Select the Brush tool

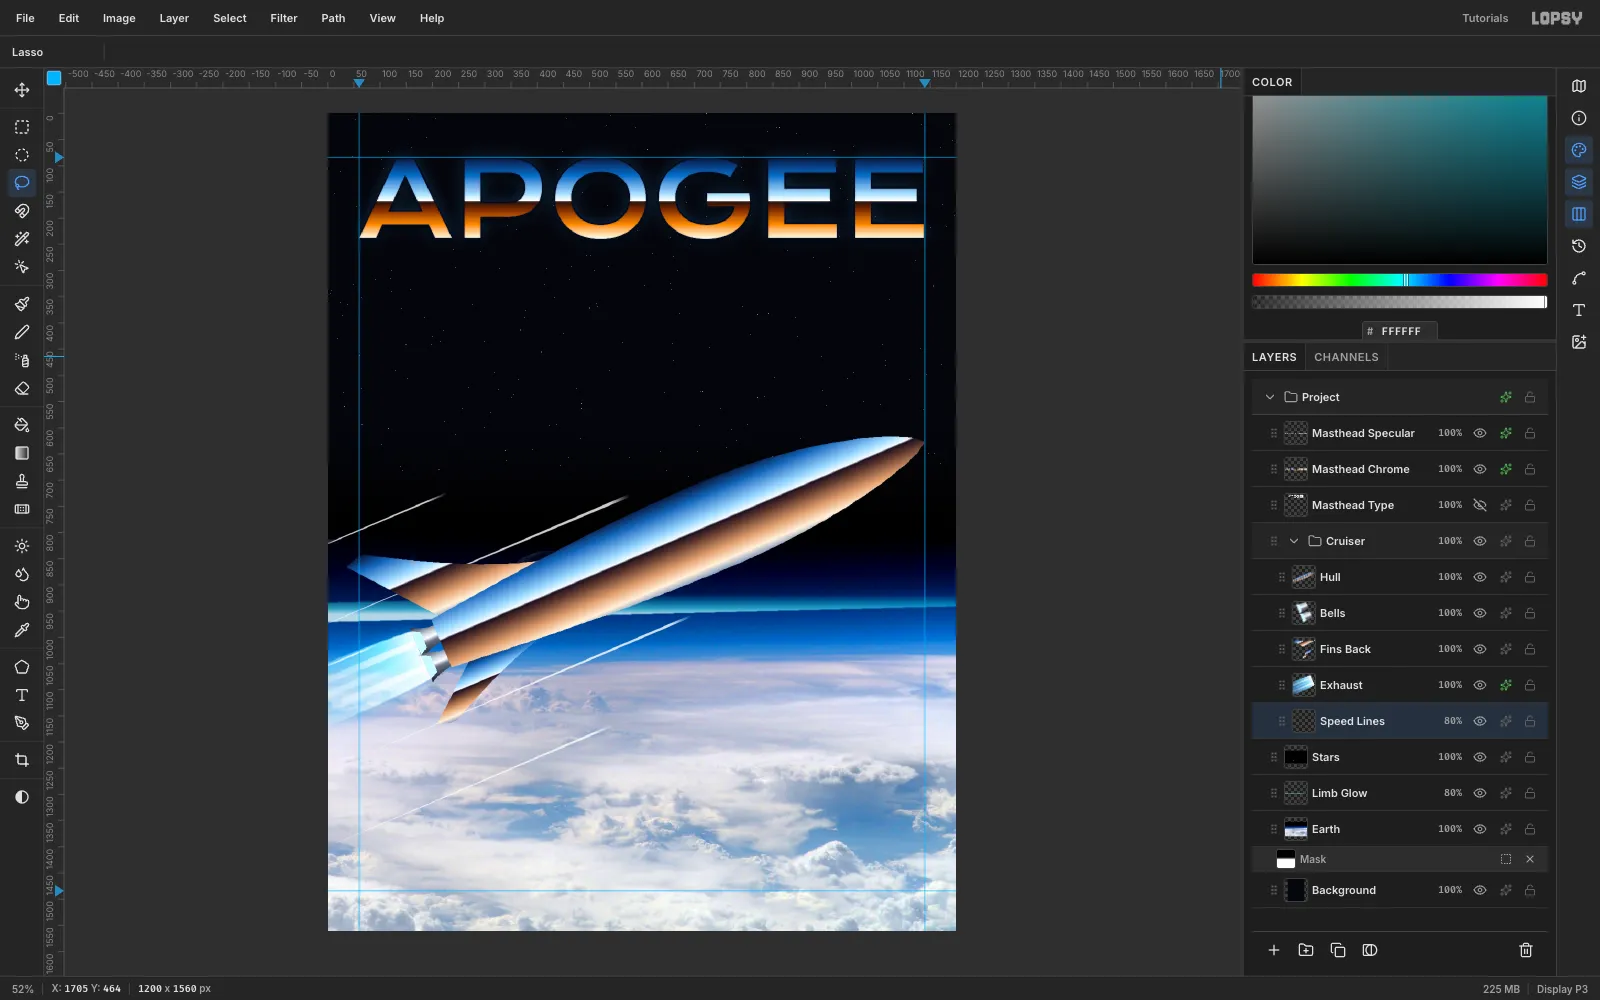[x=22, y=304]
